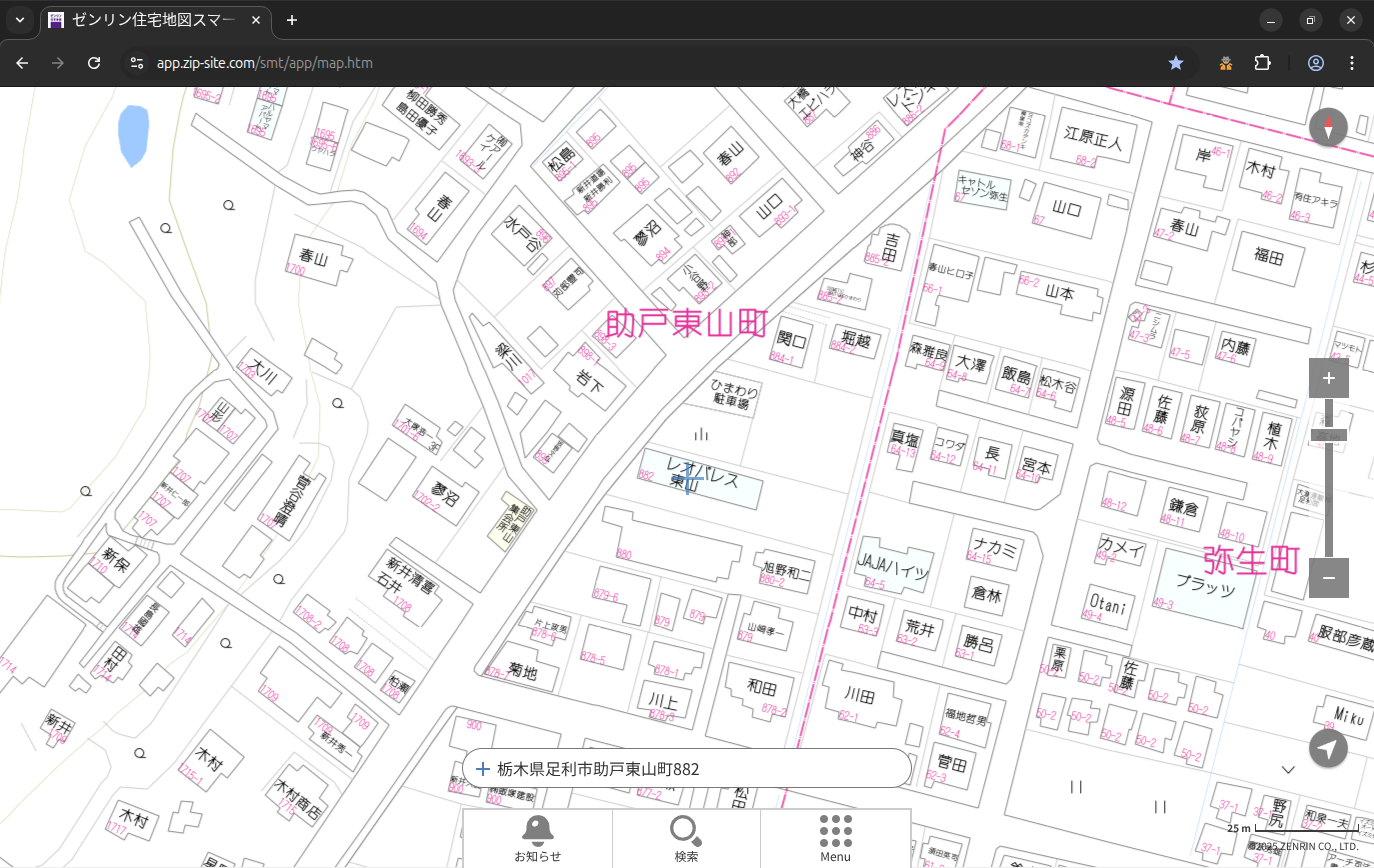
Task: Click the 栃木県足利市助戸東山町882 address field
Action: coord(690,769)
